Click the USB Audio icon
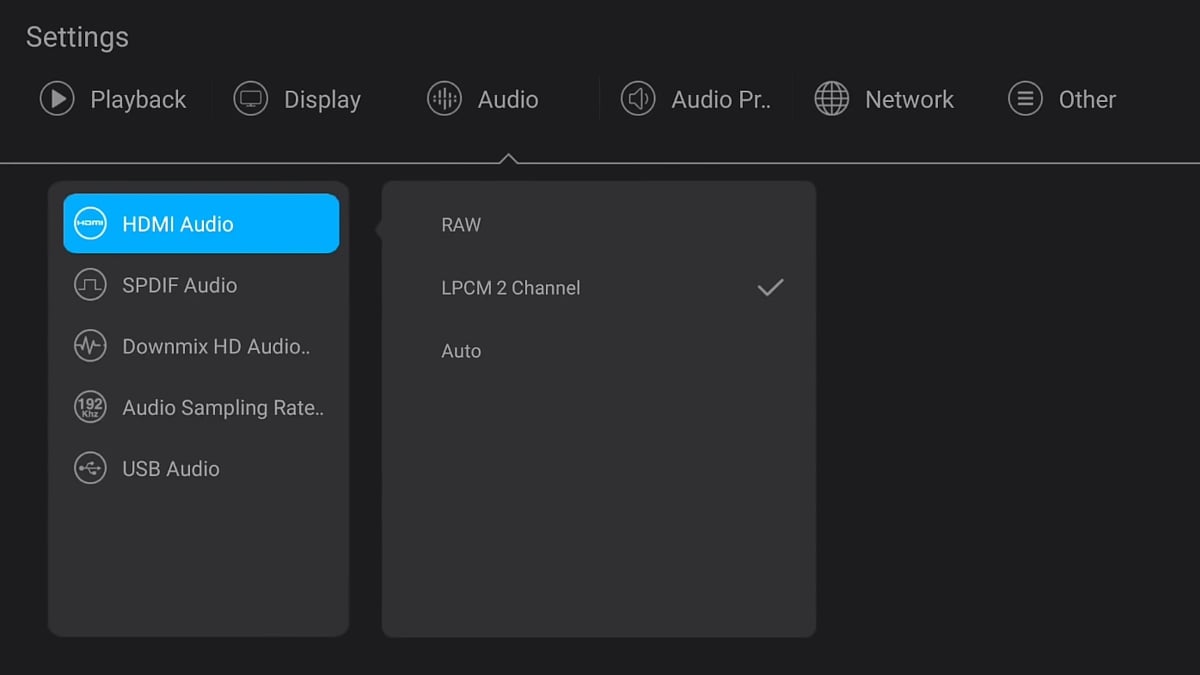Image resolution: width=1200 pixels, height=675 pixels. tap(90, 469)
